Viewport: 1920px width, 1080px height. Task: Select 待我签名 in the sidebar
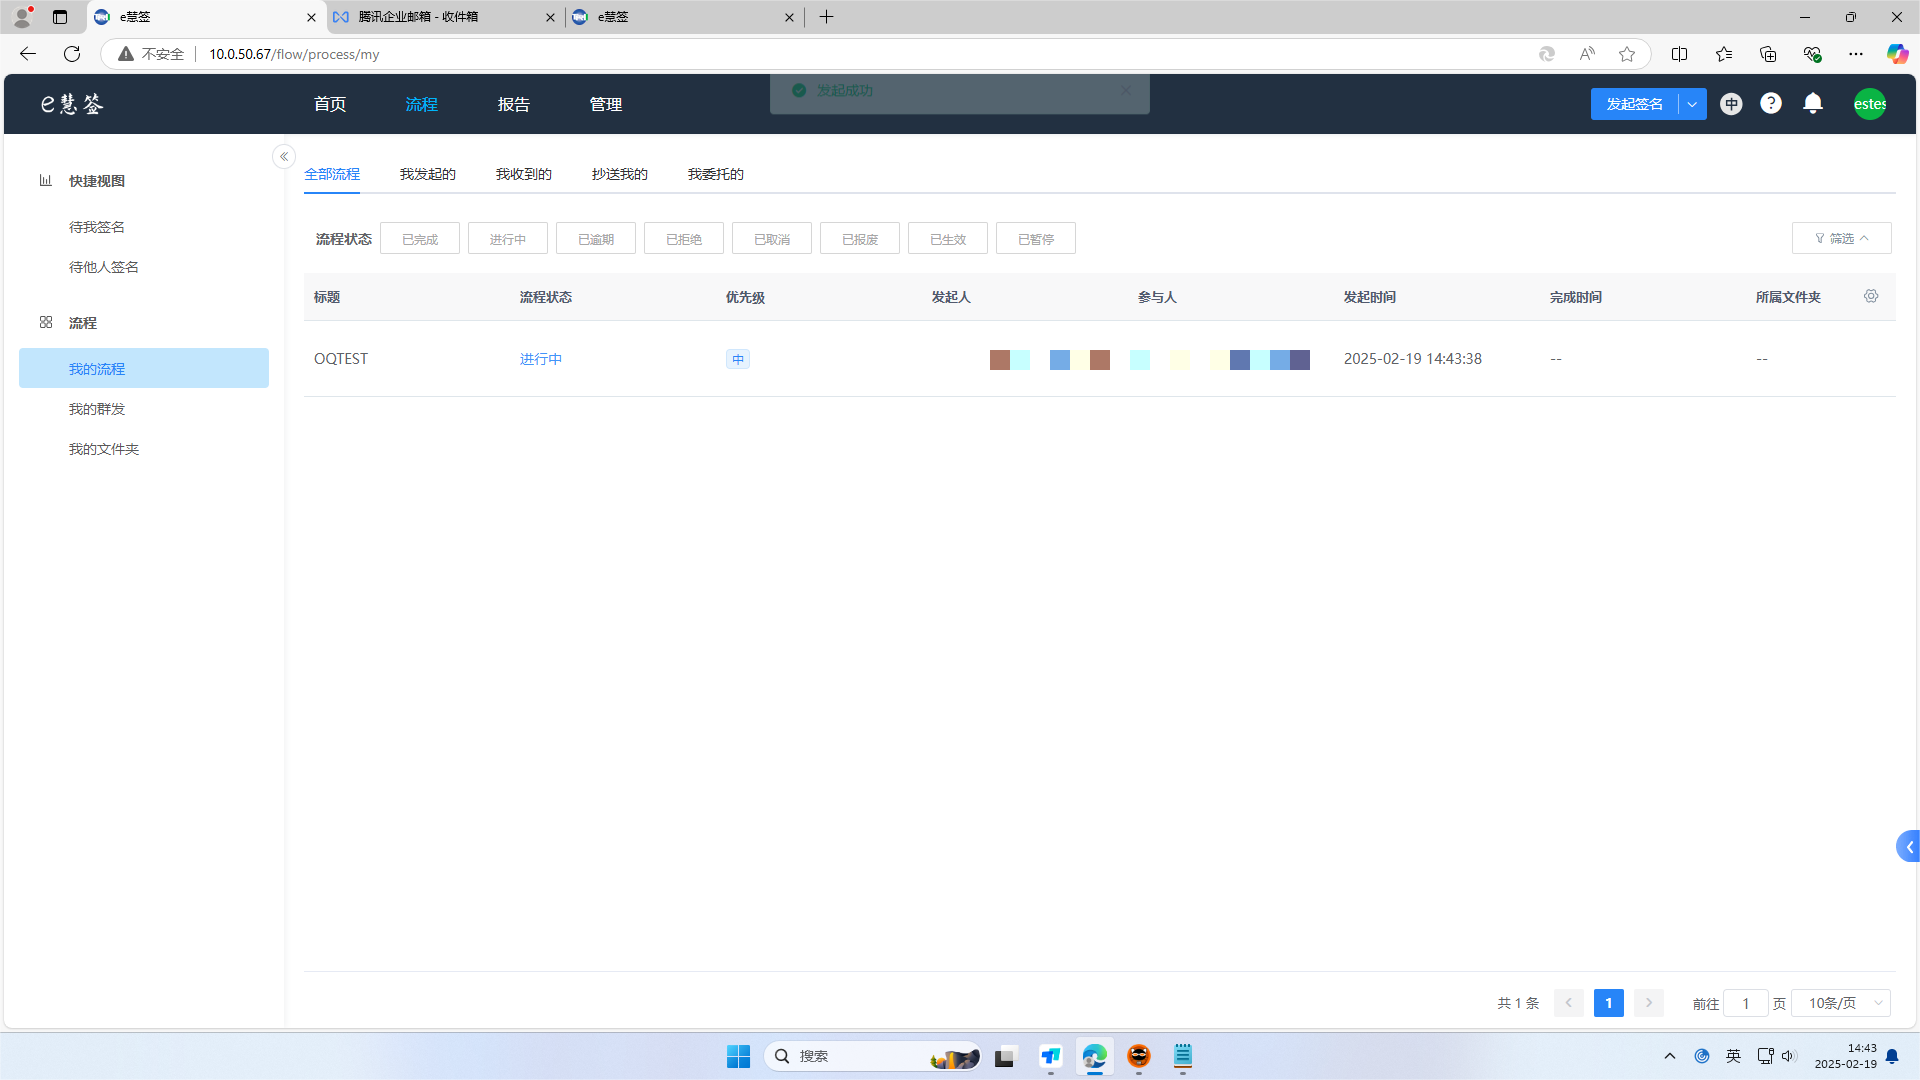(97, 227)
